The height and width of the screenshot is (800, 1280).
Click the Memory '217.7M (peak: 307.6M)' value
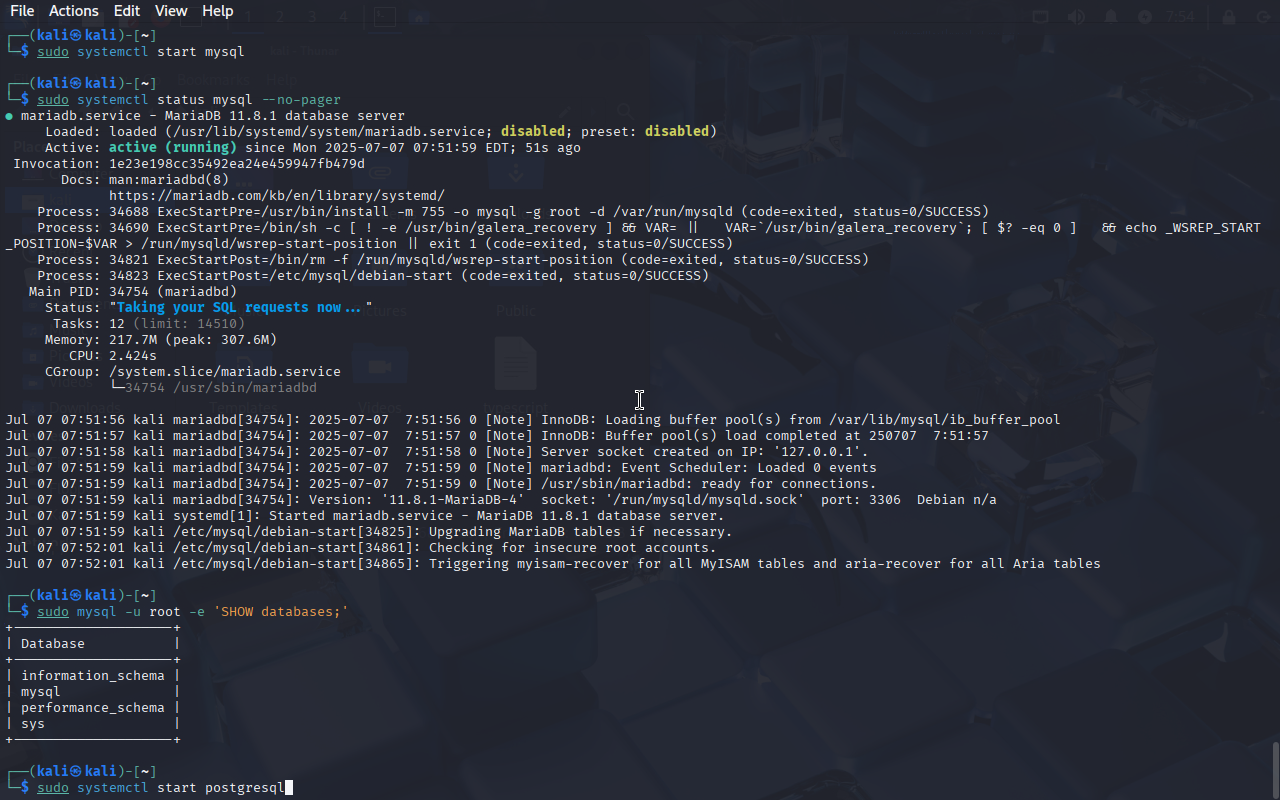(x=192, y=340)
